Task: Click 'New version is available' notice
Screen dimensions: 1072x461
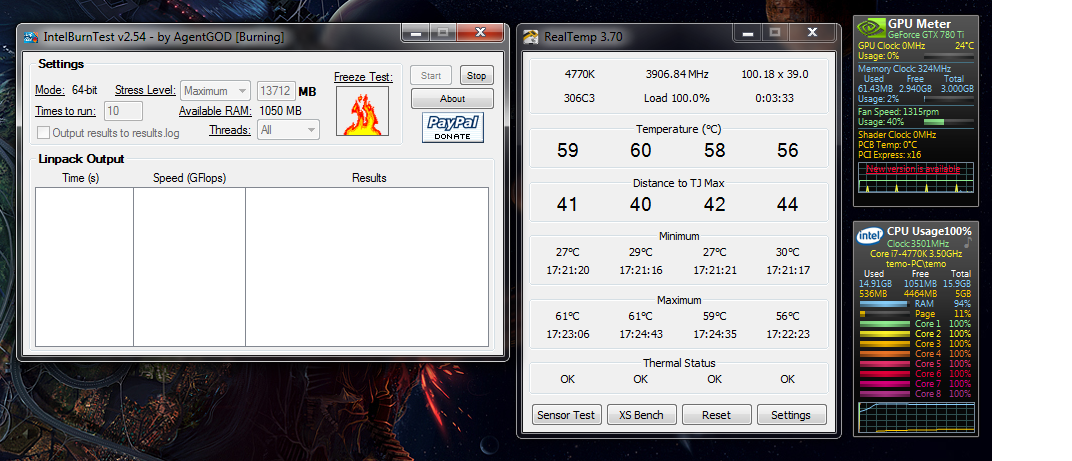Action: (913, 168)
